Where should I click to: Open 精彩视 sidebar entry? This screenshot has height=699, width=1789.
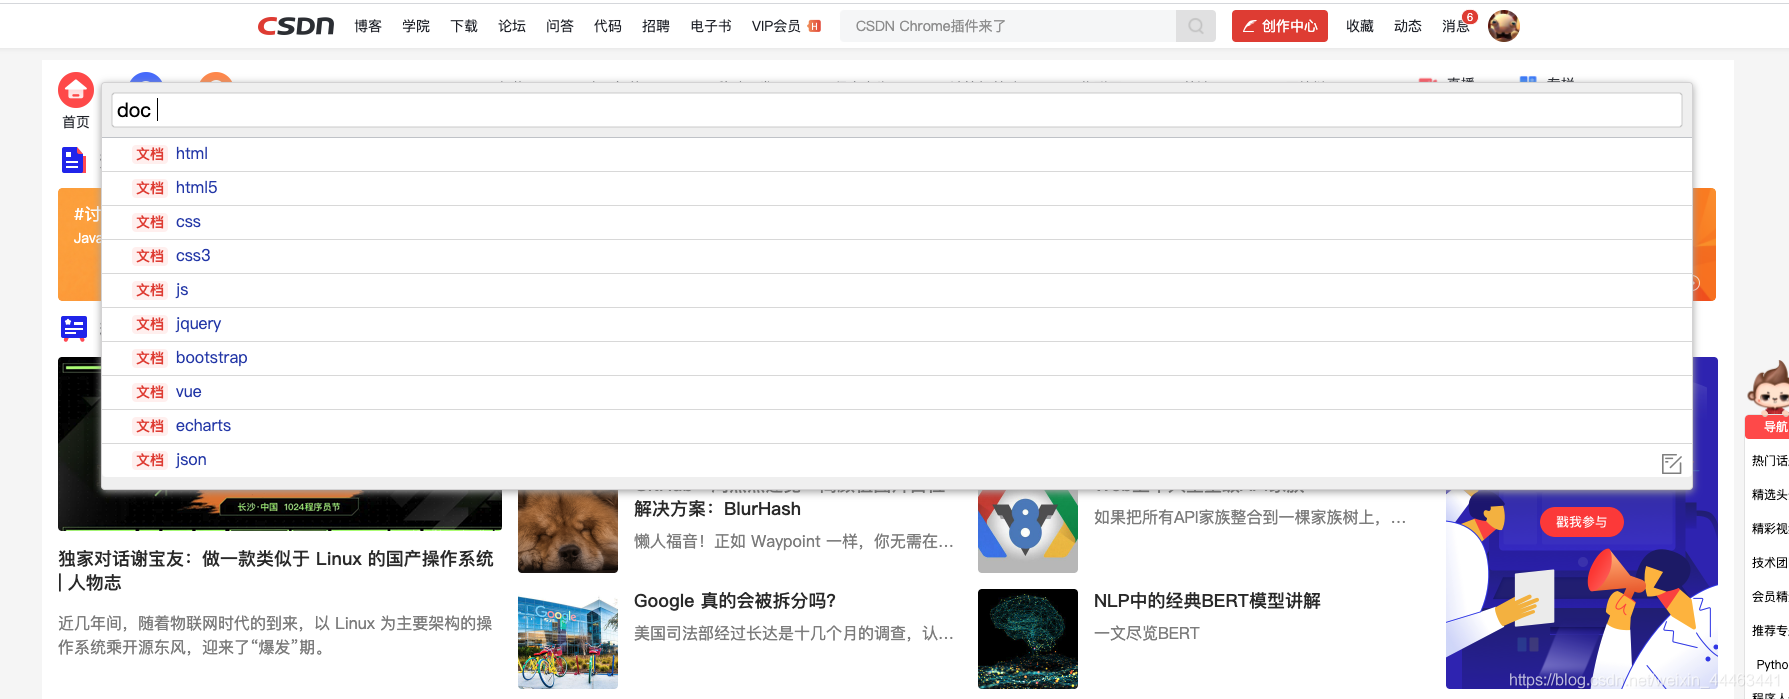pyautogui.click(x=1769, y=529)
